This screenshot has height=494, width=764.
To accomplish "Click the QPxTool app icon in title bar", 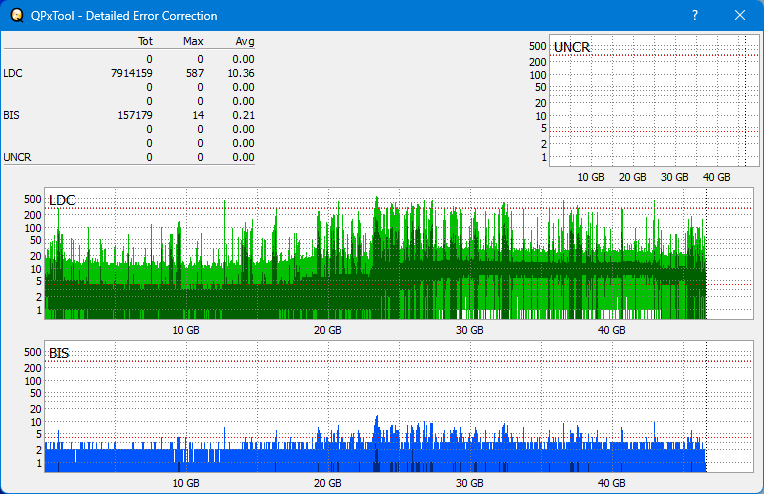I will pos(16,16).
